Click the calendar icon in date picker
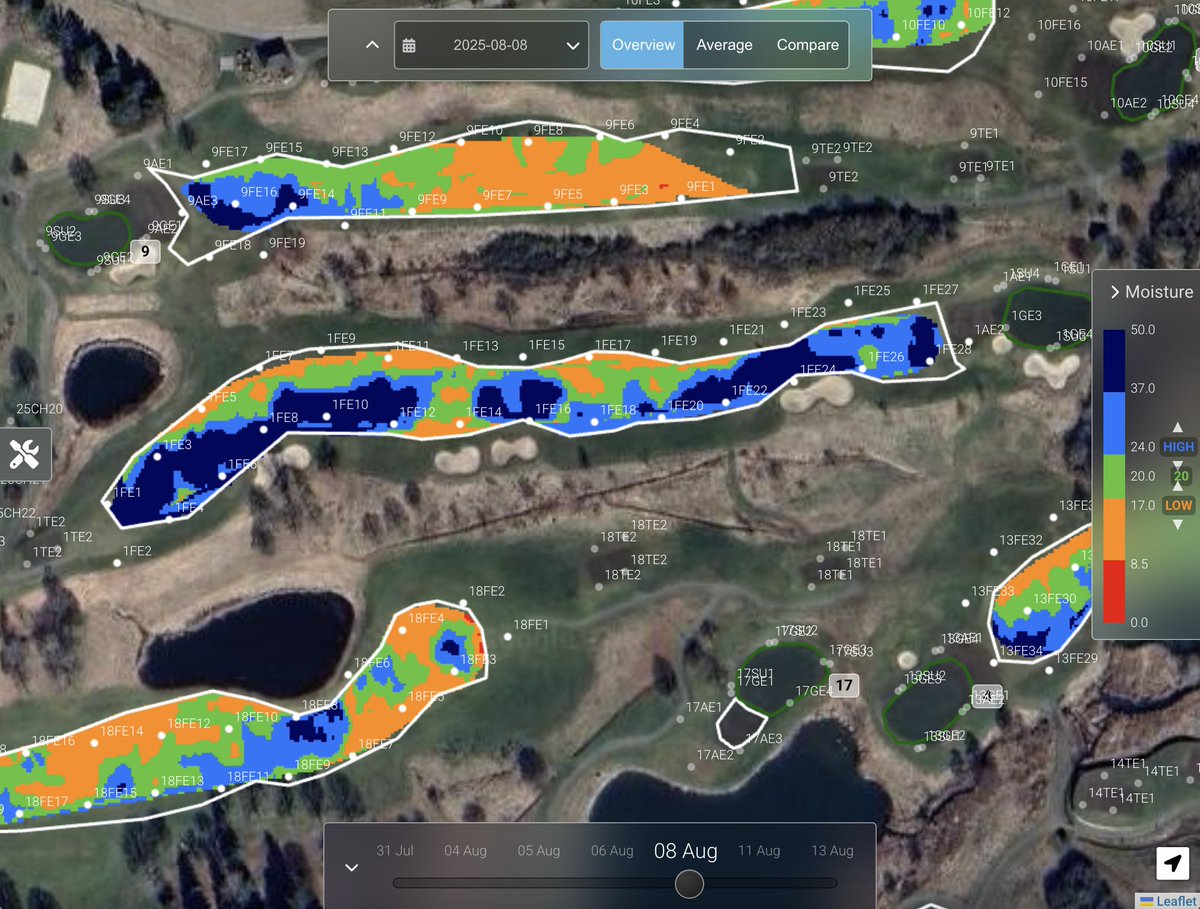The height and width of the screenshot is (909, 1200). (x=409, y=45)
